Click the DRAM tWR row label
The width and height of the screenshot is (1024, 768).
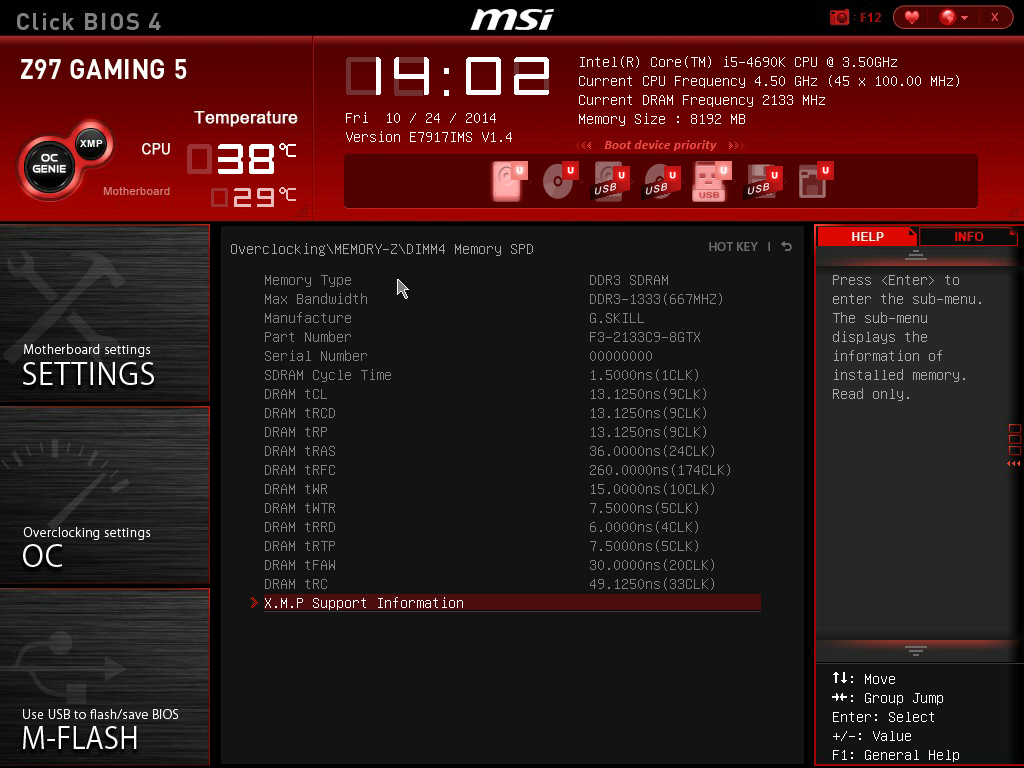tap(295, 488)
